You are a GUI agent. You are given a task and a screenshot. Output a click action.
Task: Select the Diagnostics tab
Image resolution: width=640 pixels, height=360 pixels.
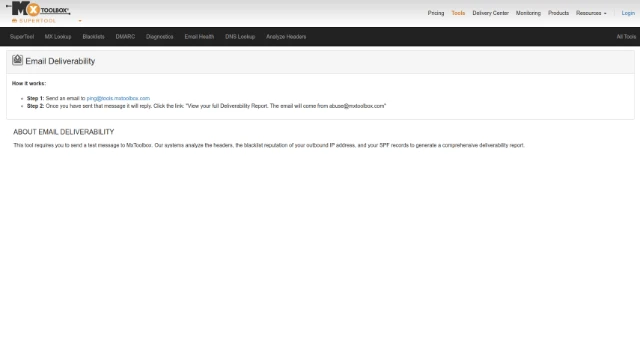click(x=160, y=37)
